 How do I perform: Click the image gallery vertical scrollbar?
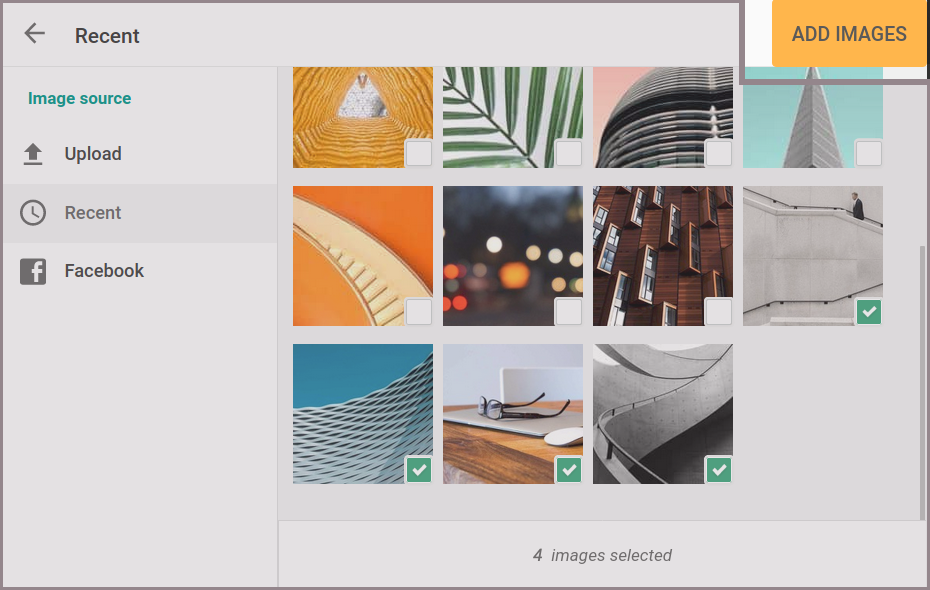point(921,380)
